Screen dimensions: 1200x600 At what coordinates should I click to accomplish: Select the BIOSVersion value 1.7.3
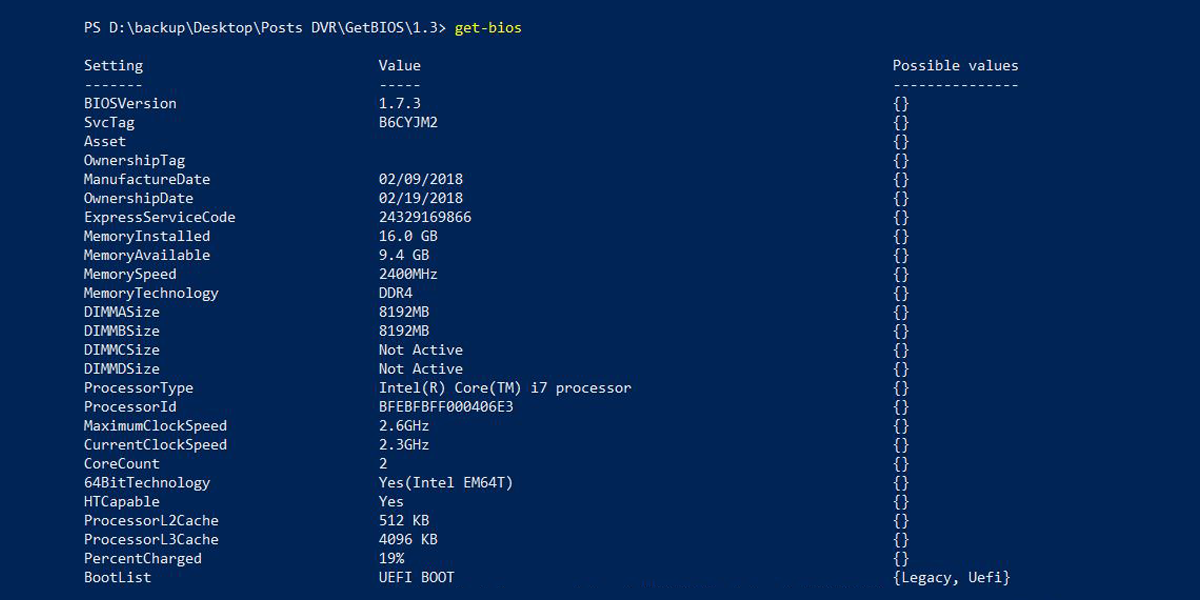pyautogui.click(x=399, y=104)
